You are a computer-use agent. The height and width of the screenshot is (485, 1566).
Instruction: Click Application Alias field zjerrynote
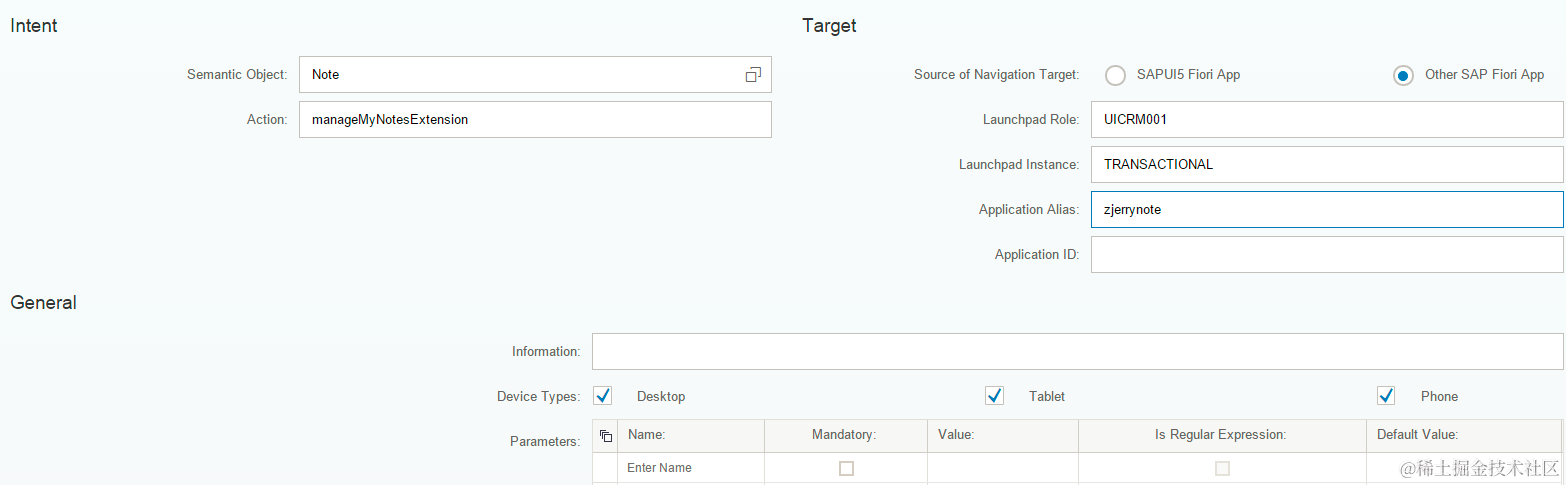tap(1327, 210)
